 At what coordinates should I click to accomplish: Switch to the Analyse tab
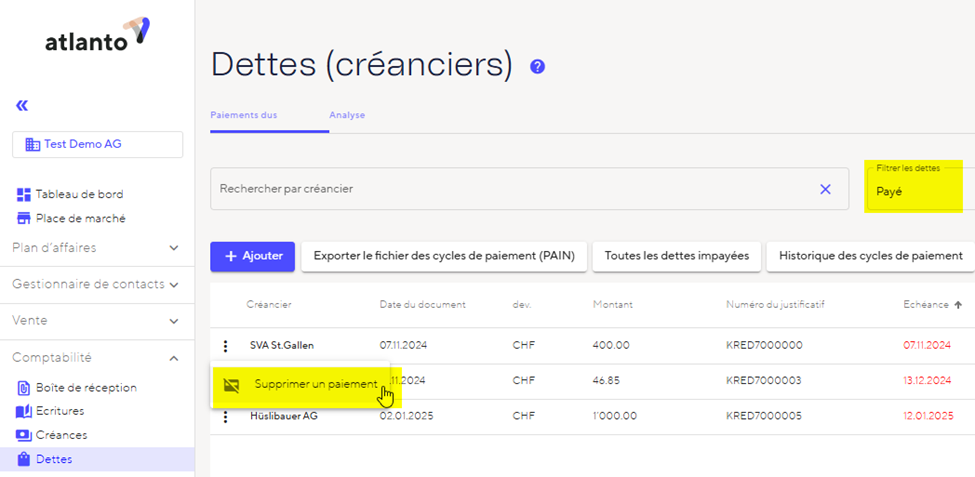[347, 115]
